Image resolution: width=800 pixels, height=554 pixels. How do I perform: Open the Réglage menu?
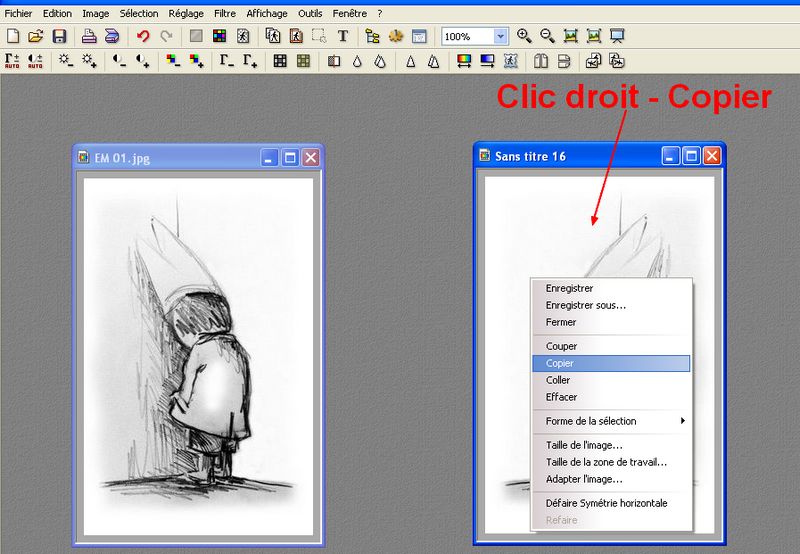(x=186, y=14)
